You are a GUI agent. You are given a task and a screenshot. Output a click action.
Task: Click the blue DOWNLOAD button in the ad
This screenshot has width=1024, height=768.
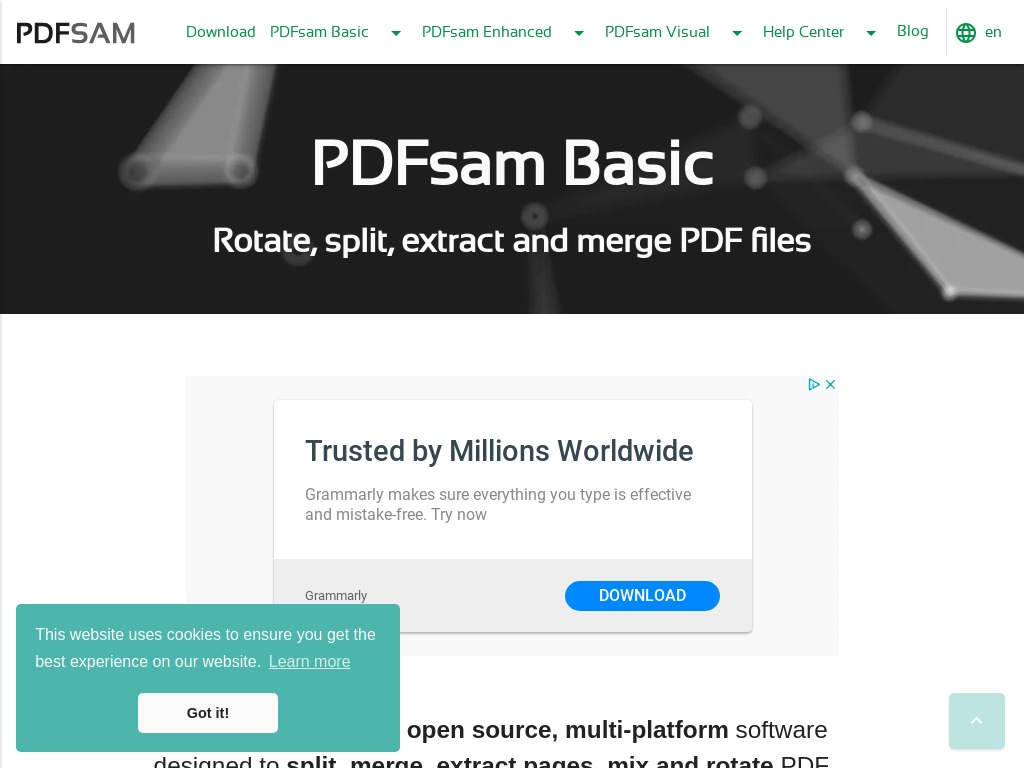(x=643, y=596)
